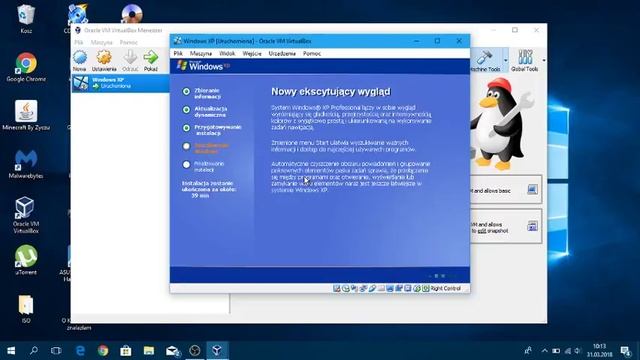The height and width of the screenshot is (360, 640).
Task: Open the volume control in system tray
Action: [x=577, y=351]
